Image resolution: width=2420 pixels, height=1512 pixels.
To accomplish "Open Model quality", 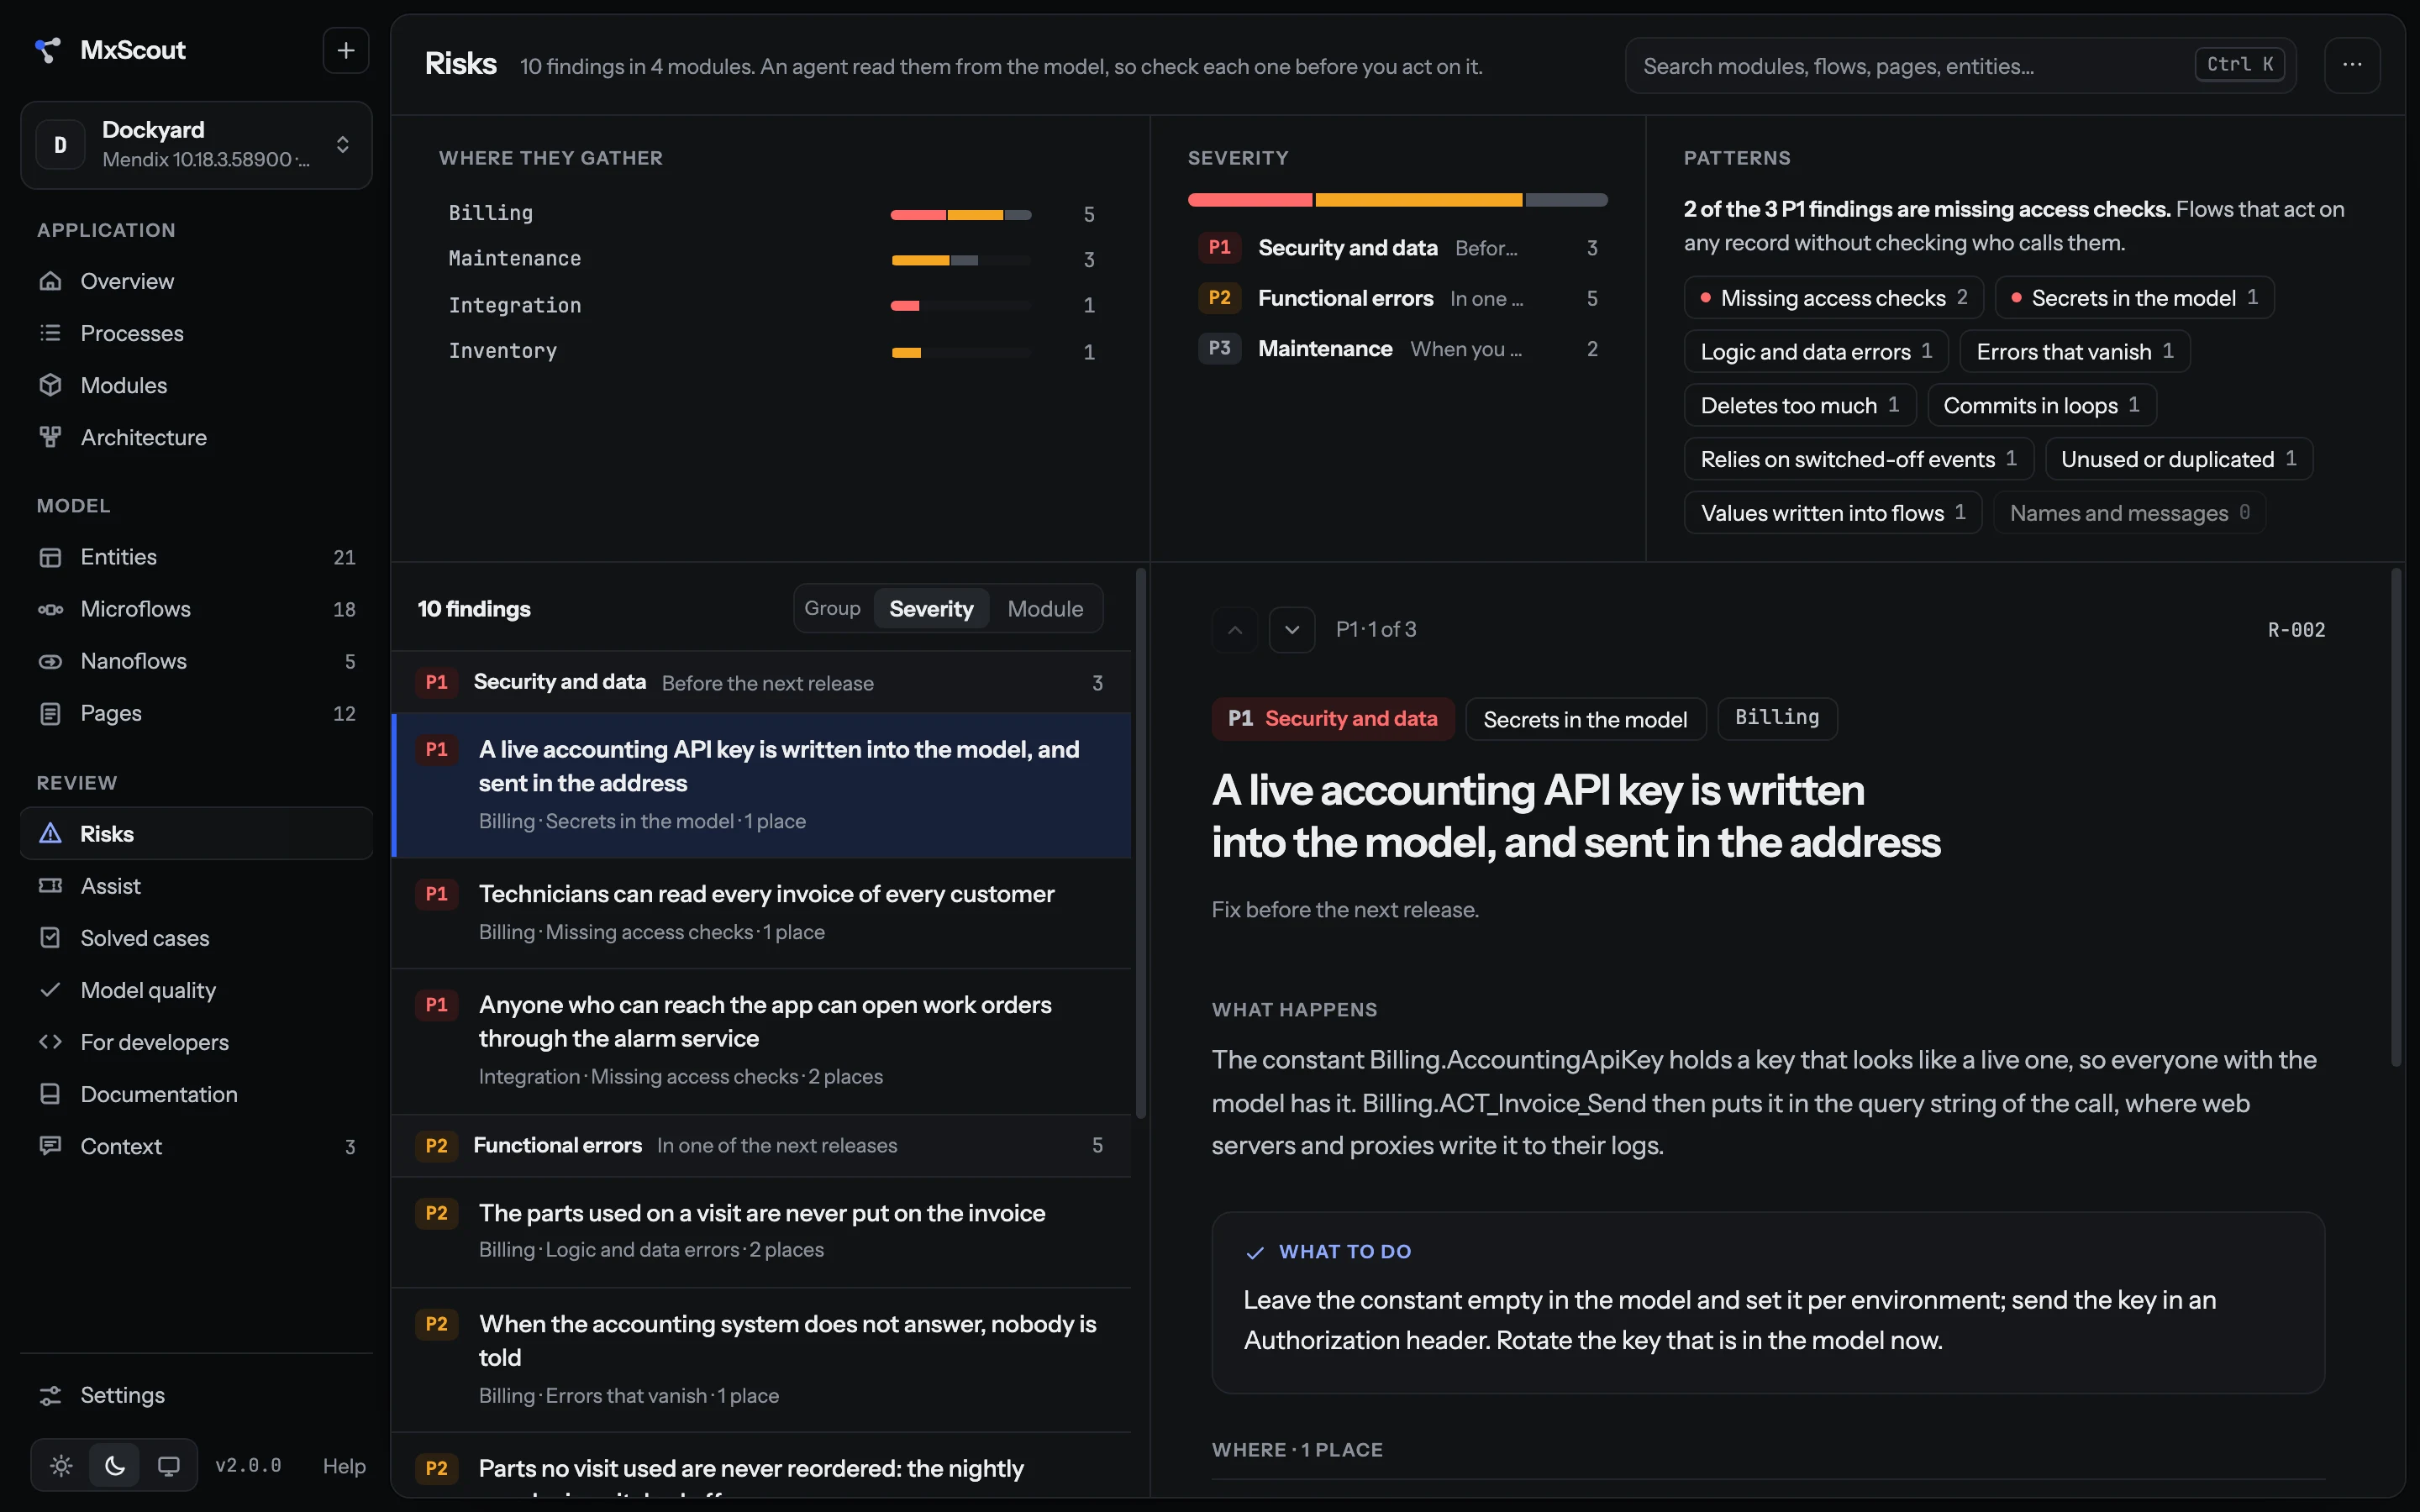I will click(196, 990).
